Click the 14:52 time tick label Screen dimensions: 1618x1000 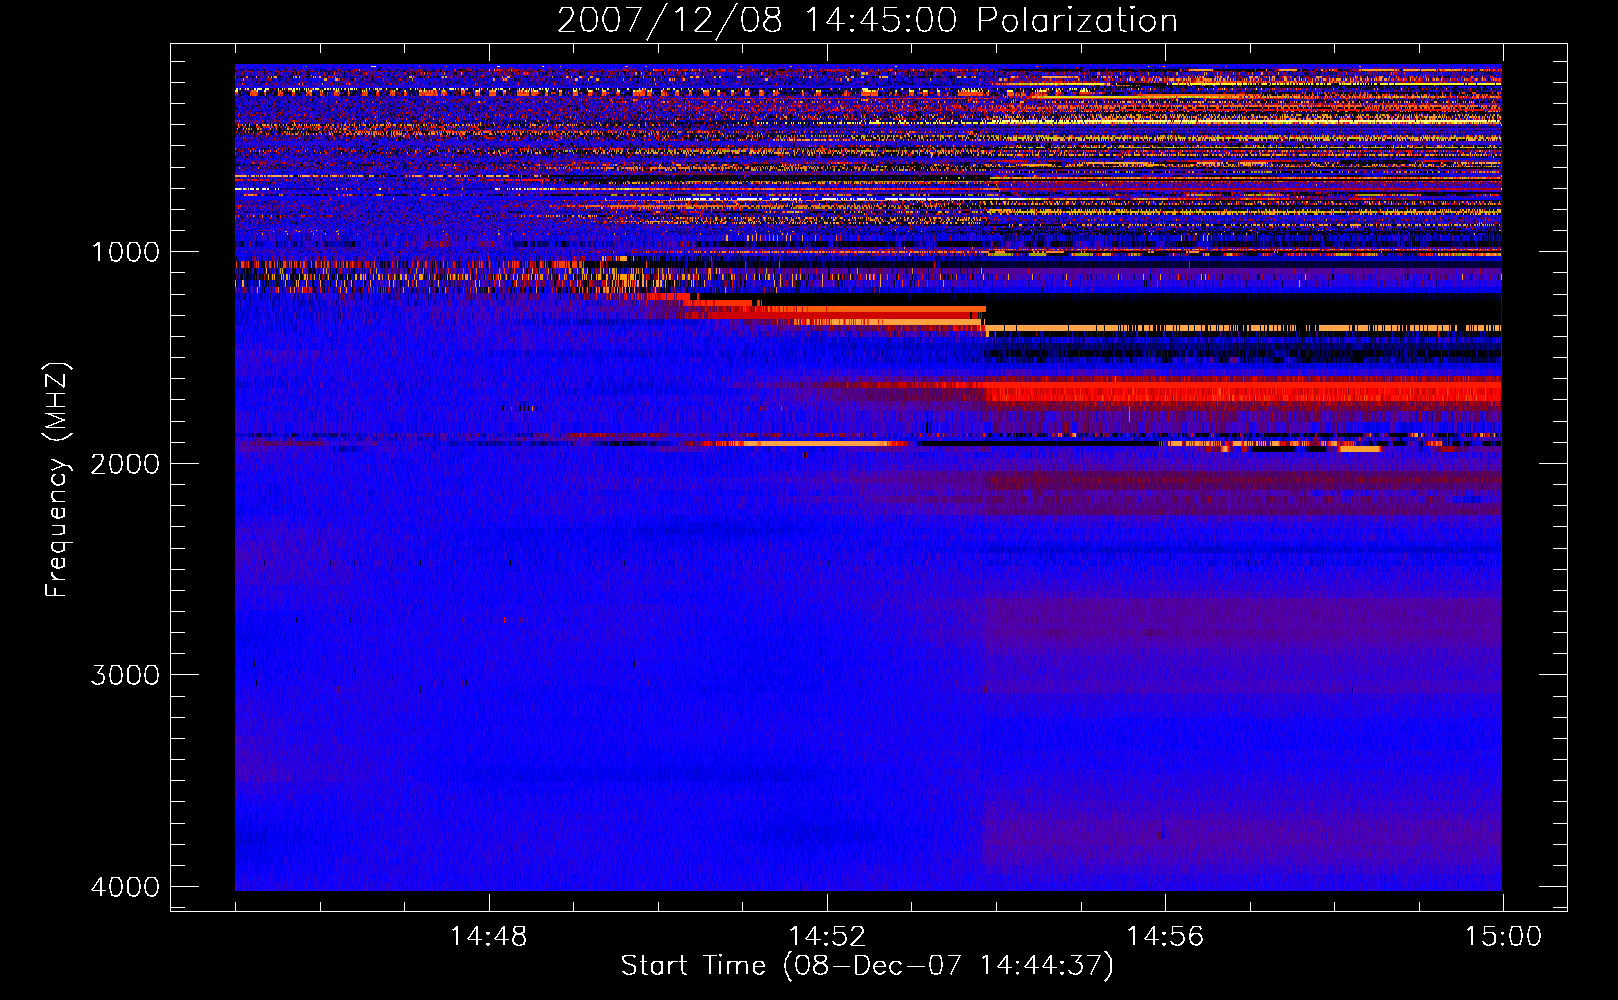click(x=827, y=937)
